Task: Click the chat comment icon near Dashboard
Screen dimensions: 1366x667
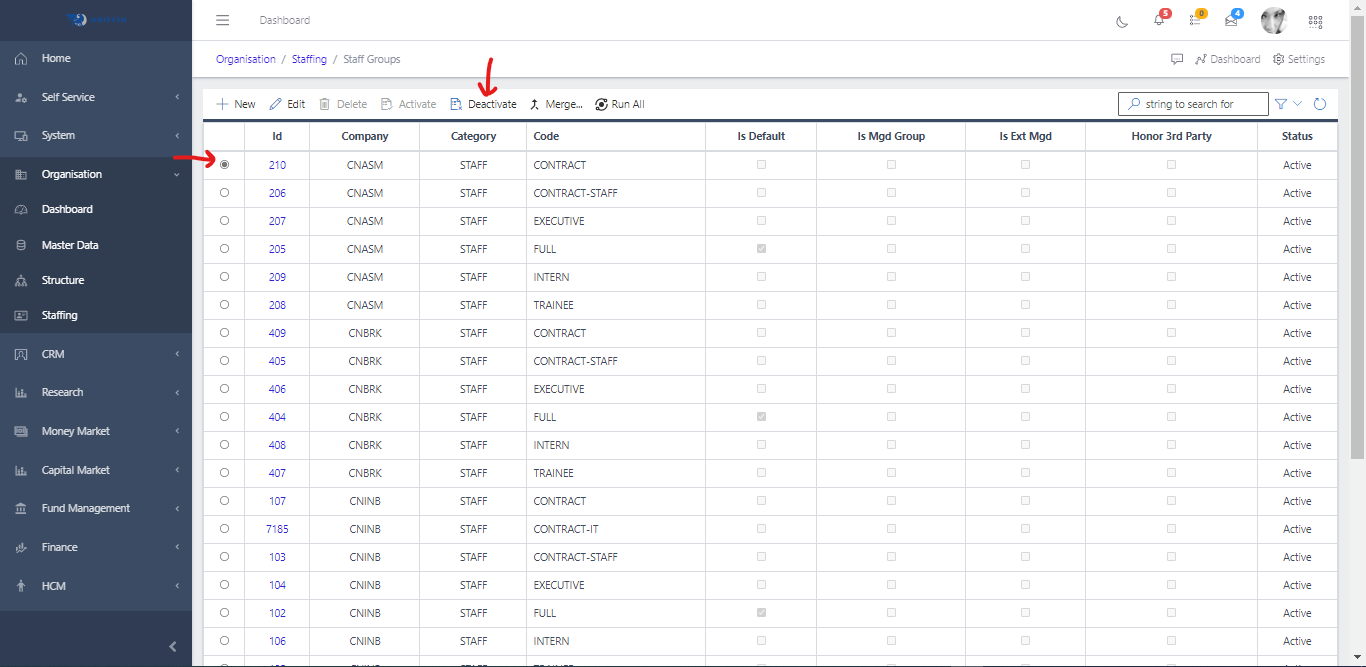Action: click(1177, 59)
